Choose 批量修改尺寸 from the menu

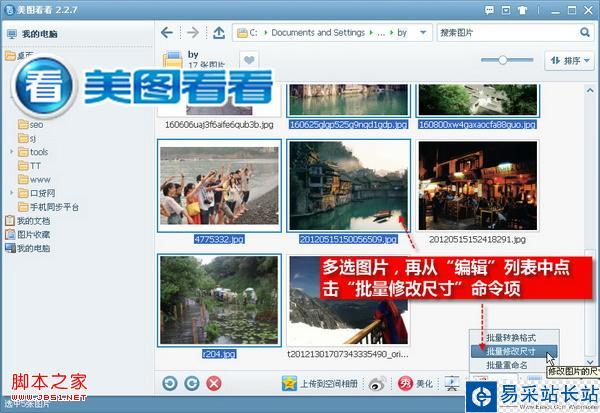click(514, 351)
